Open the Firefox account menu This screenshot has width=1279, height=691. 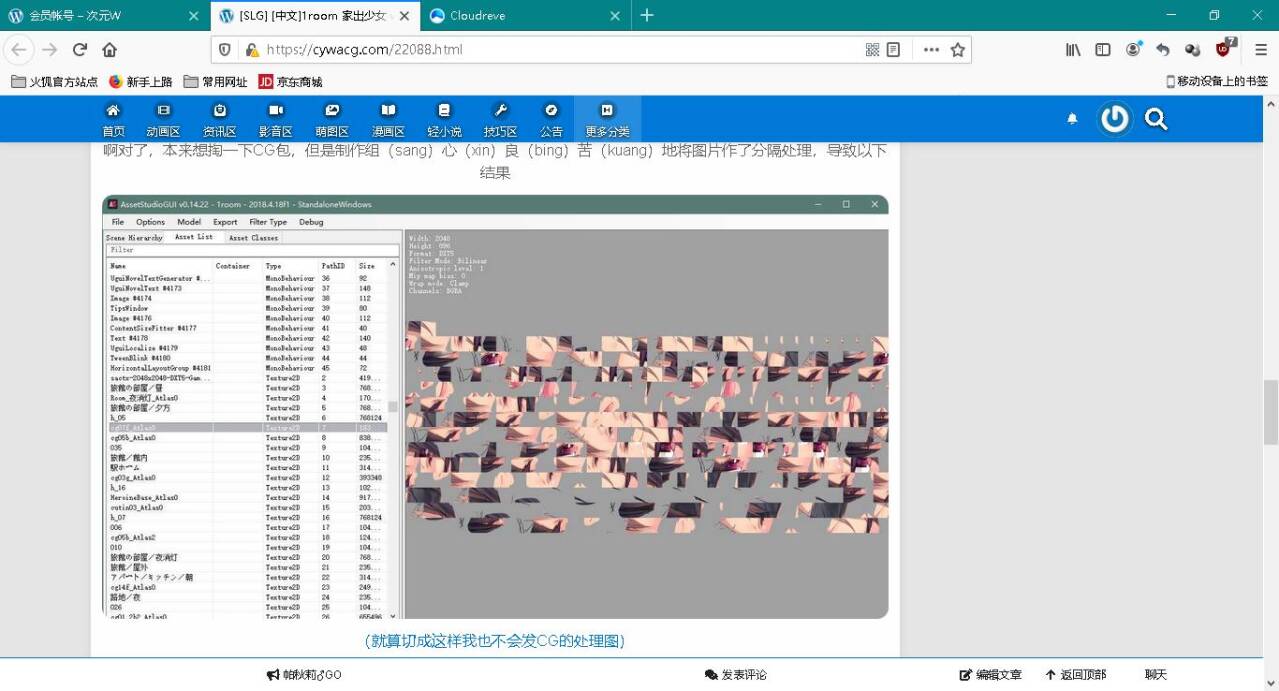[1133, 50]
